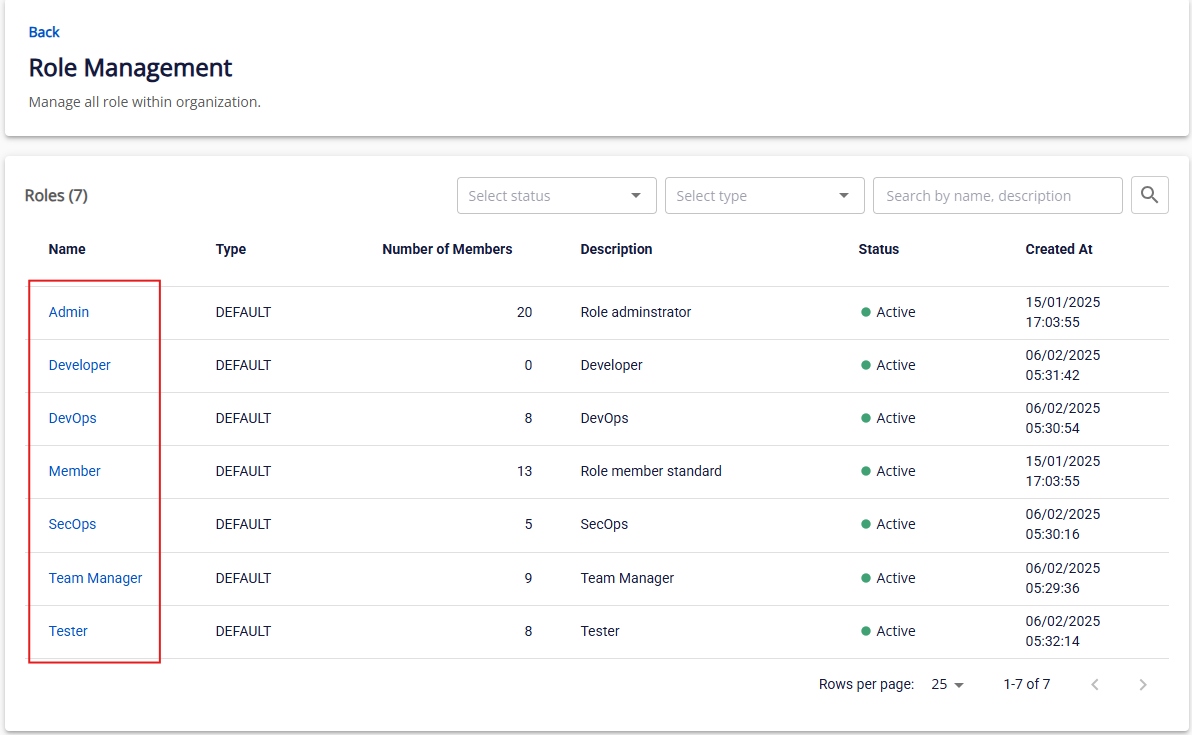Change rows per page value 25
The image size is (1192, 735).
[947, 685]
